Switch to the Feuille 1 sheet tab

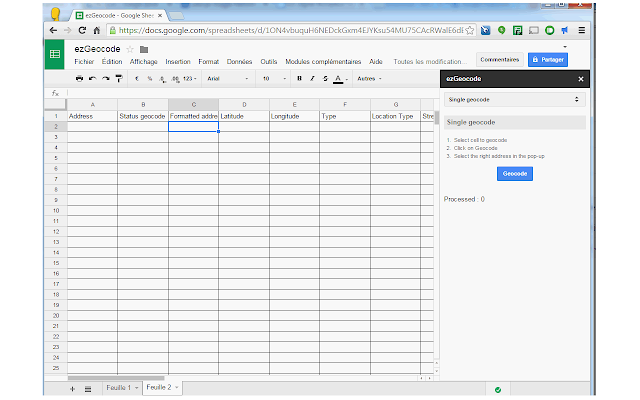[122, 388]
